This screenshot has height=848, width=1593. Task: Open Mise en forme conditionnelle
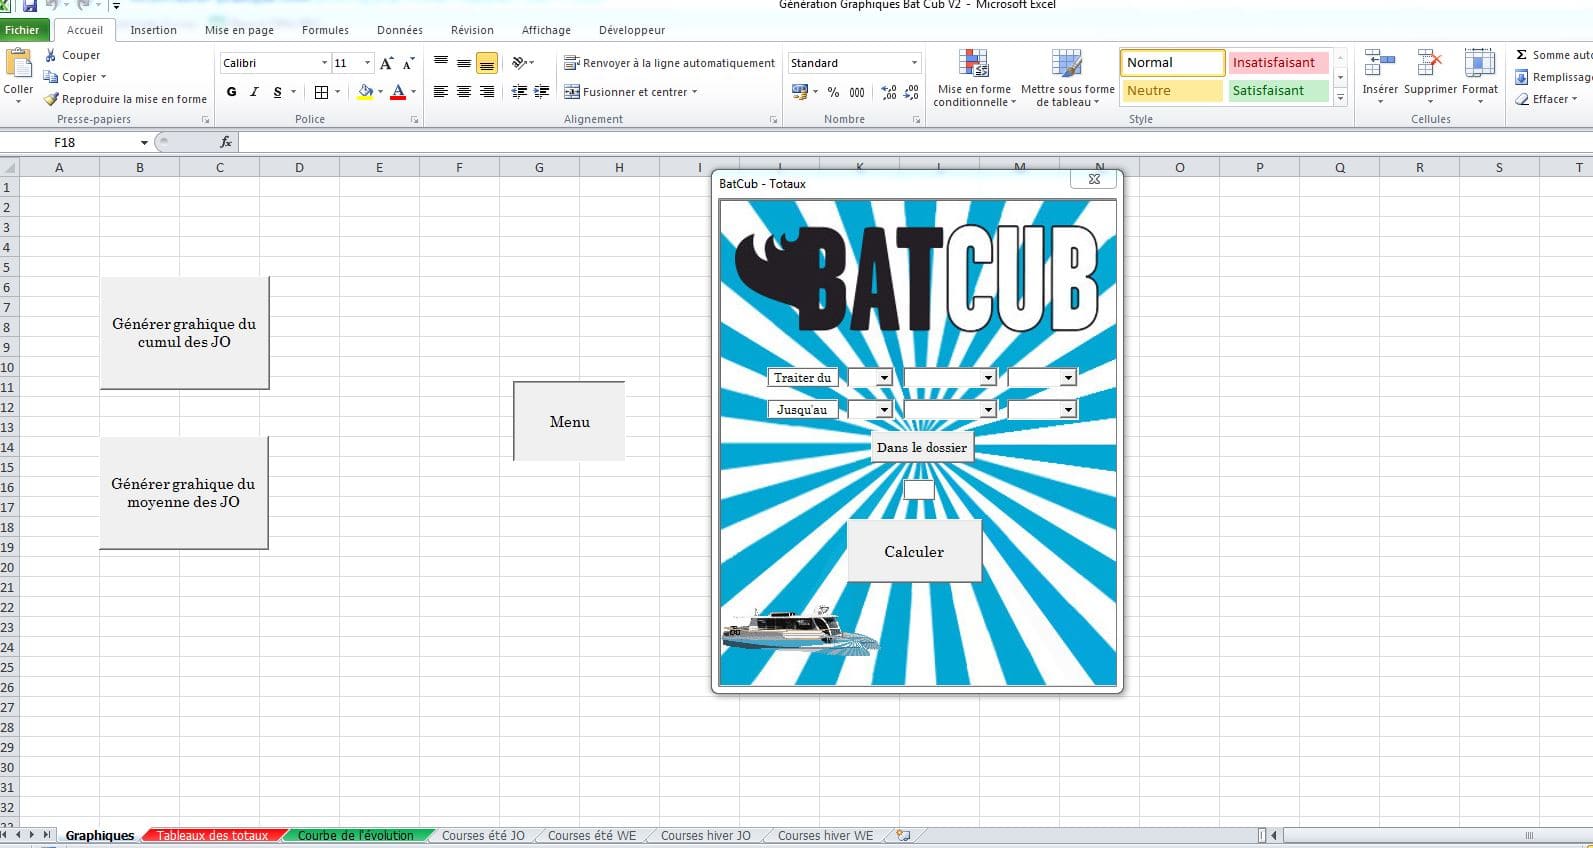click(x=973, y=66)
